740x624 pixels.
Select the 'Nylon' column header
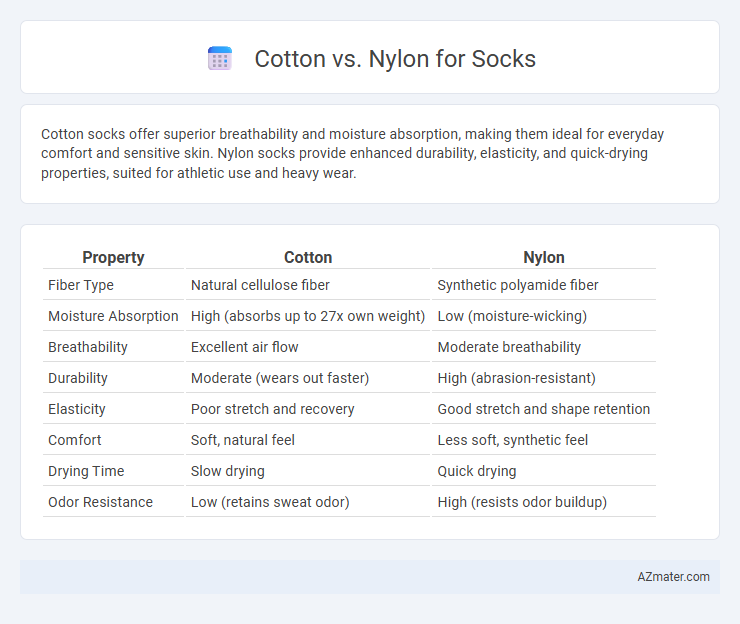click(x=544, y=257)
